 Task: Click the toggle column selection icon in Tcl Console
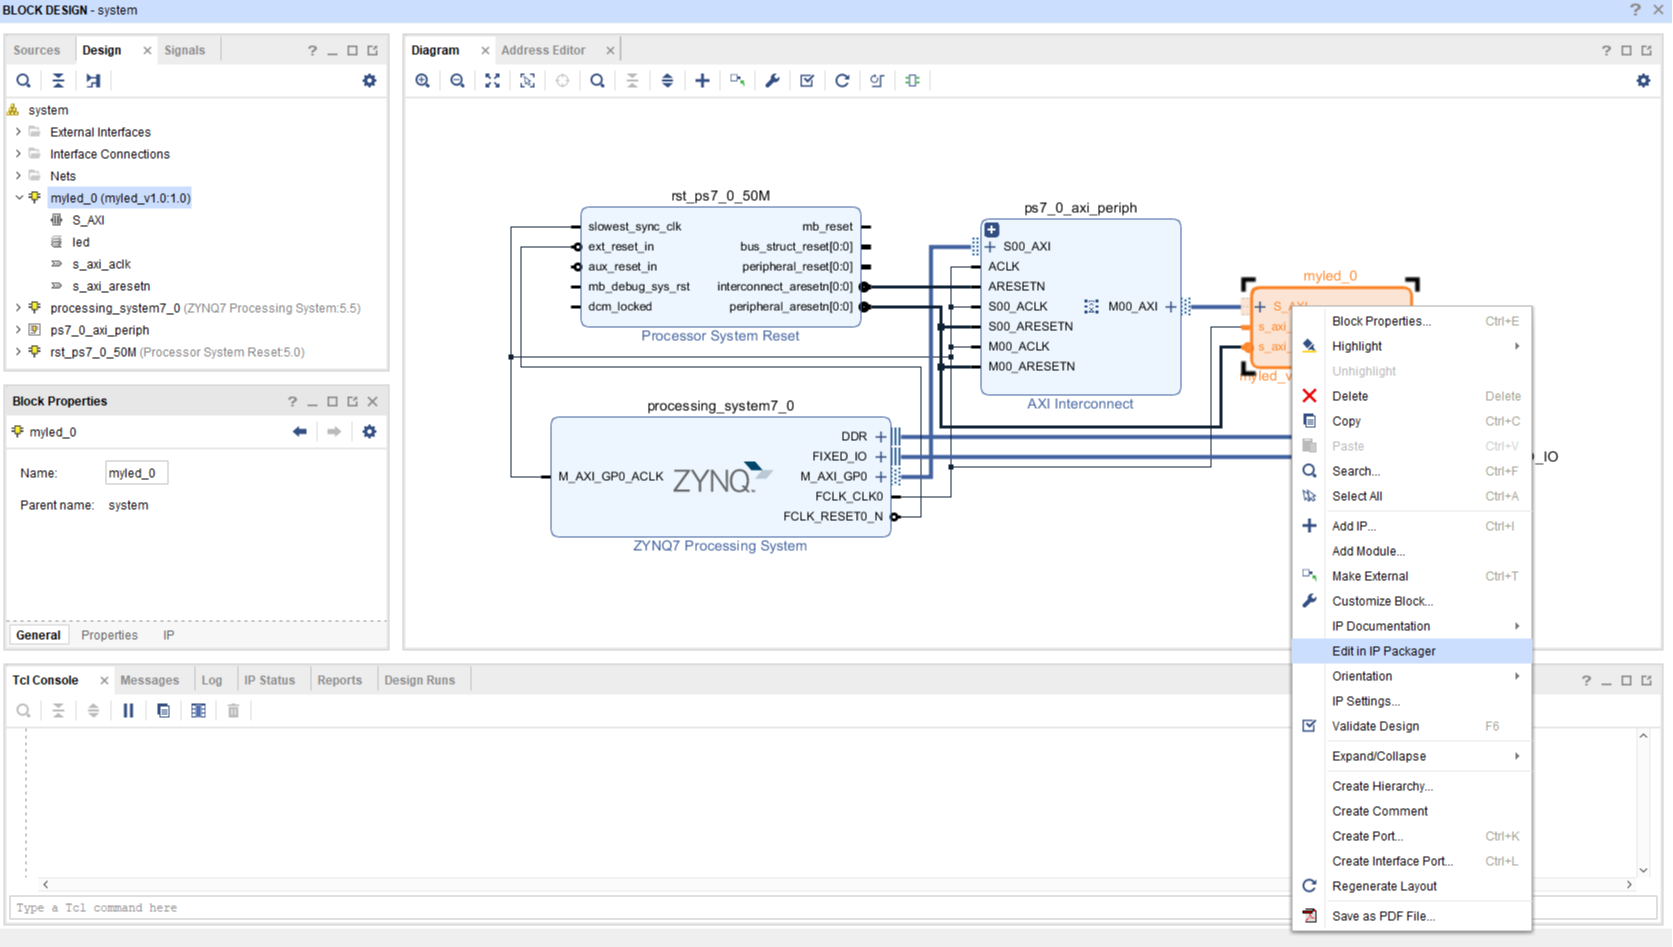click(199, 711)
